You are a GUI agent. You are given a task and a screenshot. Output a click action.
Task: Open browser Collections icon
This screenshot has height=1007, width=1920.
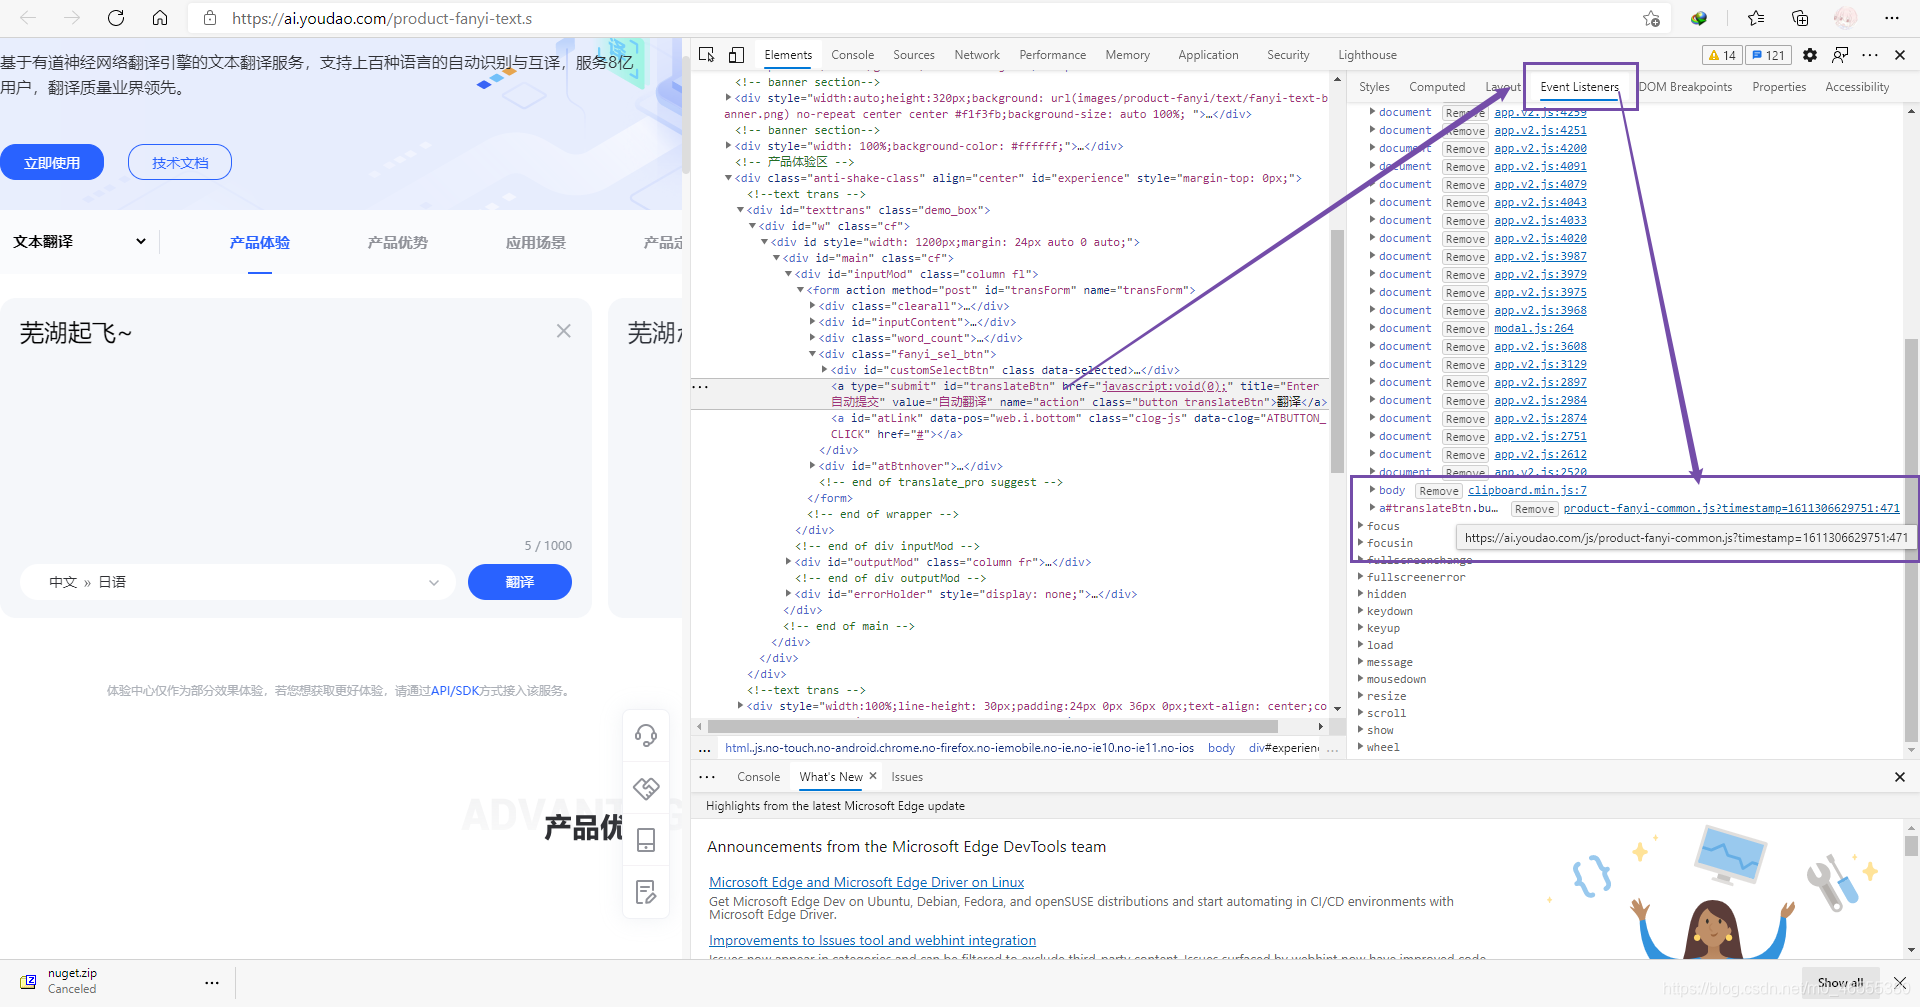[x=1800, y=18]
